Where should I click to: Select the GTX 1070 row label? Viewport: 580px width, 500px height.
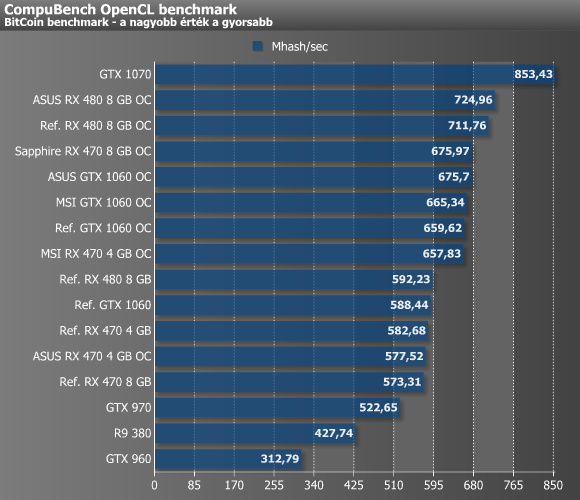coord(125,74)
